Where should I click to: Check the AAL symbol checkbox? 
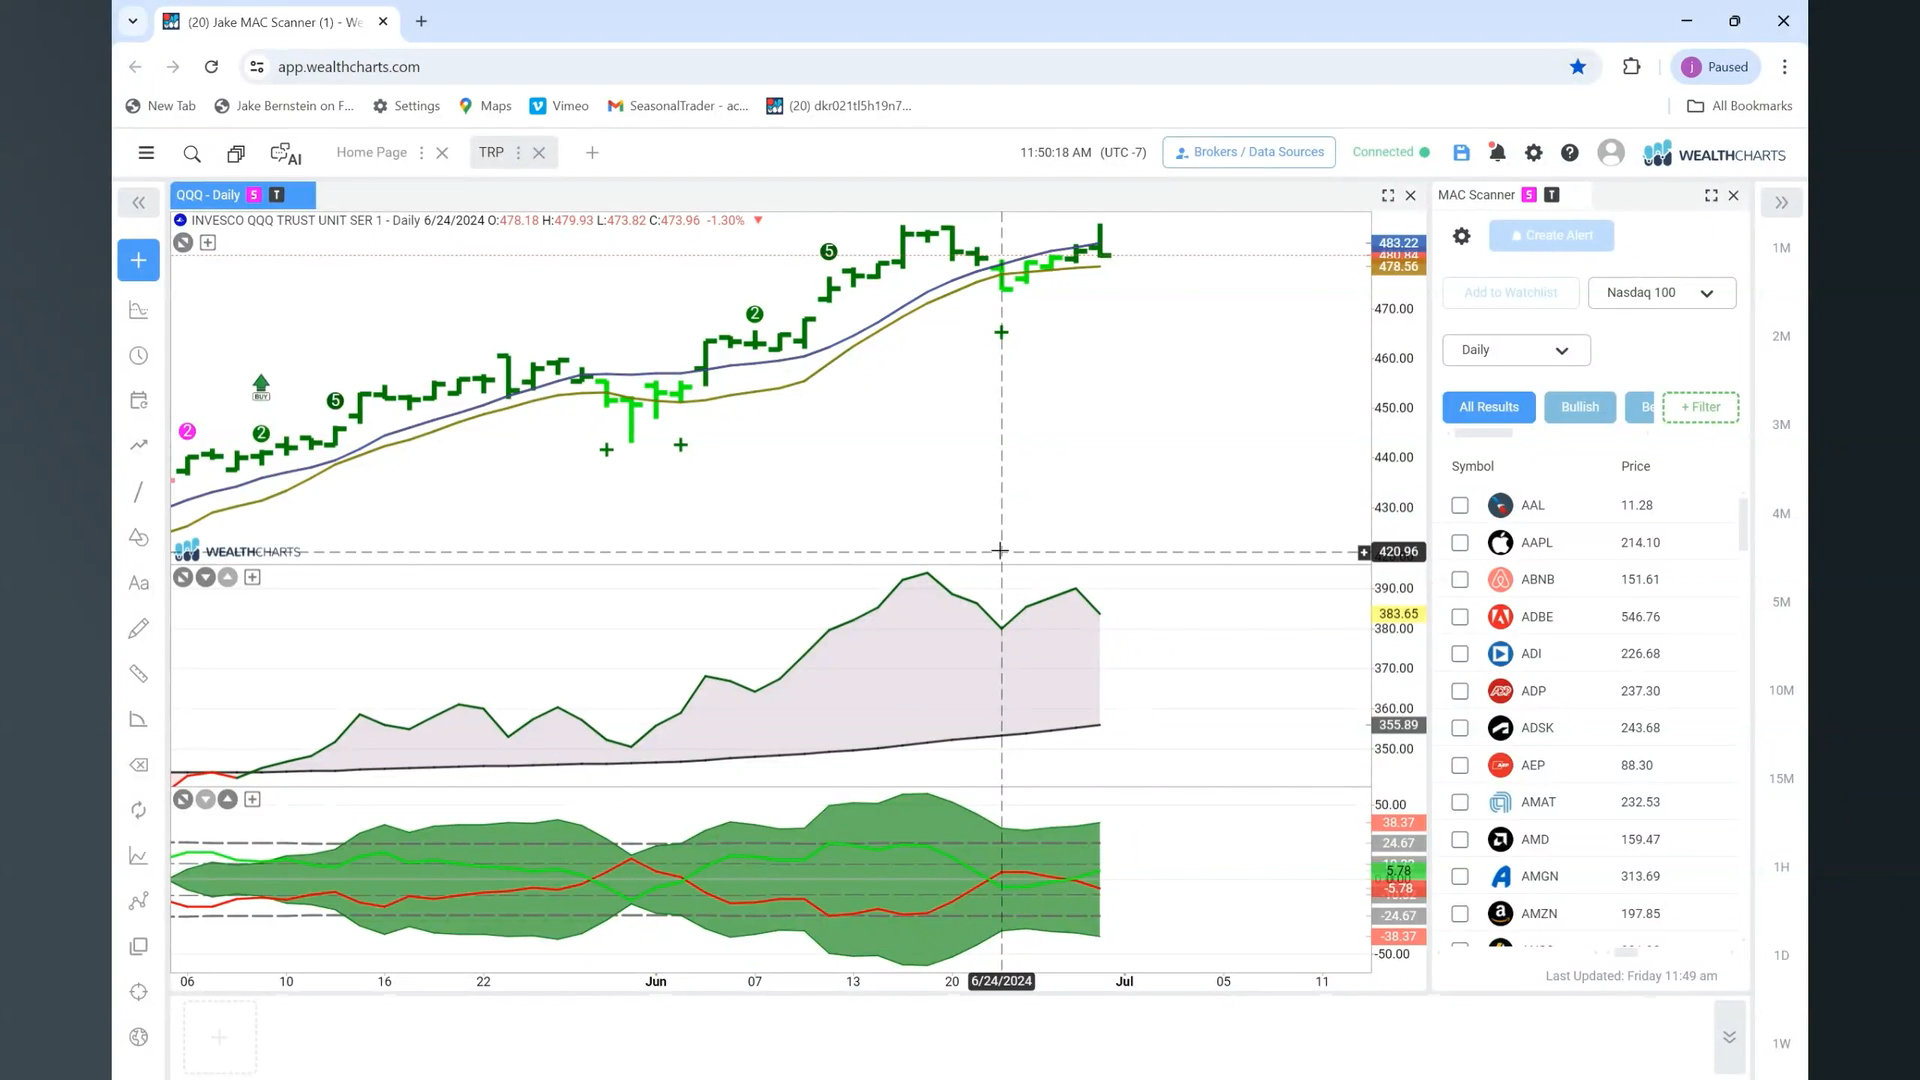[x=1460, y=506]
